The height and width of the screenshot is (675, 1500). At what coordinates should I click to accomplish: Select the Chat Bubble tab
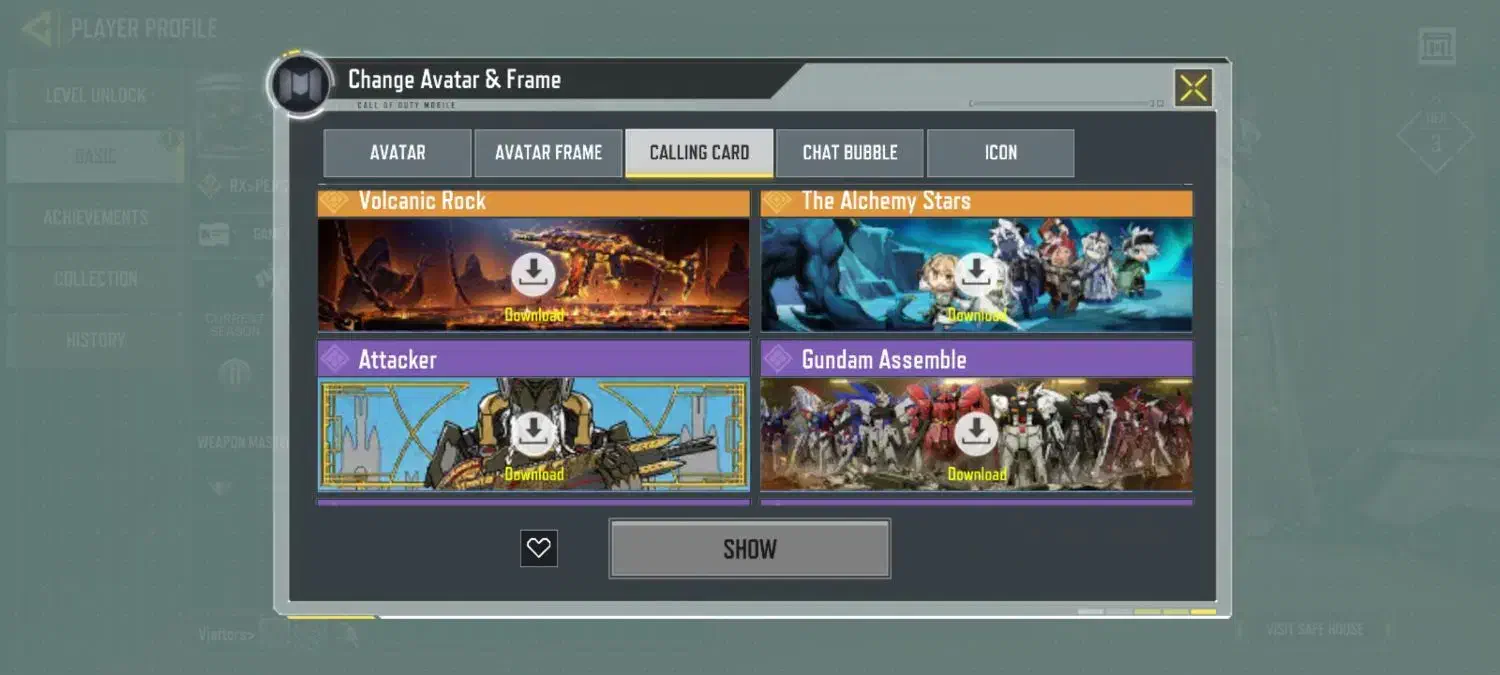pyautogui.click(x=850, y=153)
